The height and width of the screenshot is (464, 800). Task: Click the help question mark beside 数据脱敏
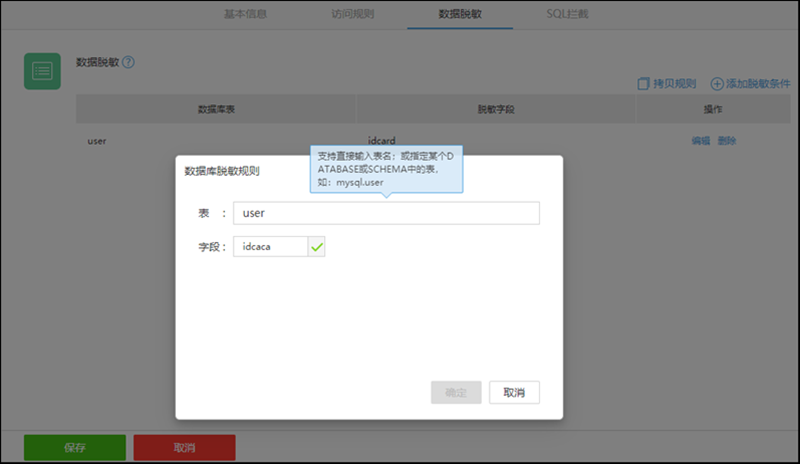128,62
